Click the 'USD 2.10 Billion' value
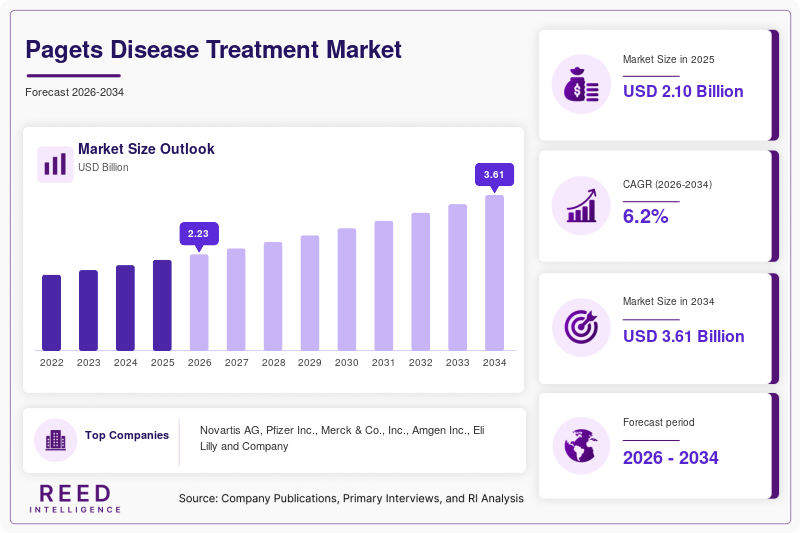 click(683, 91)
